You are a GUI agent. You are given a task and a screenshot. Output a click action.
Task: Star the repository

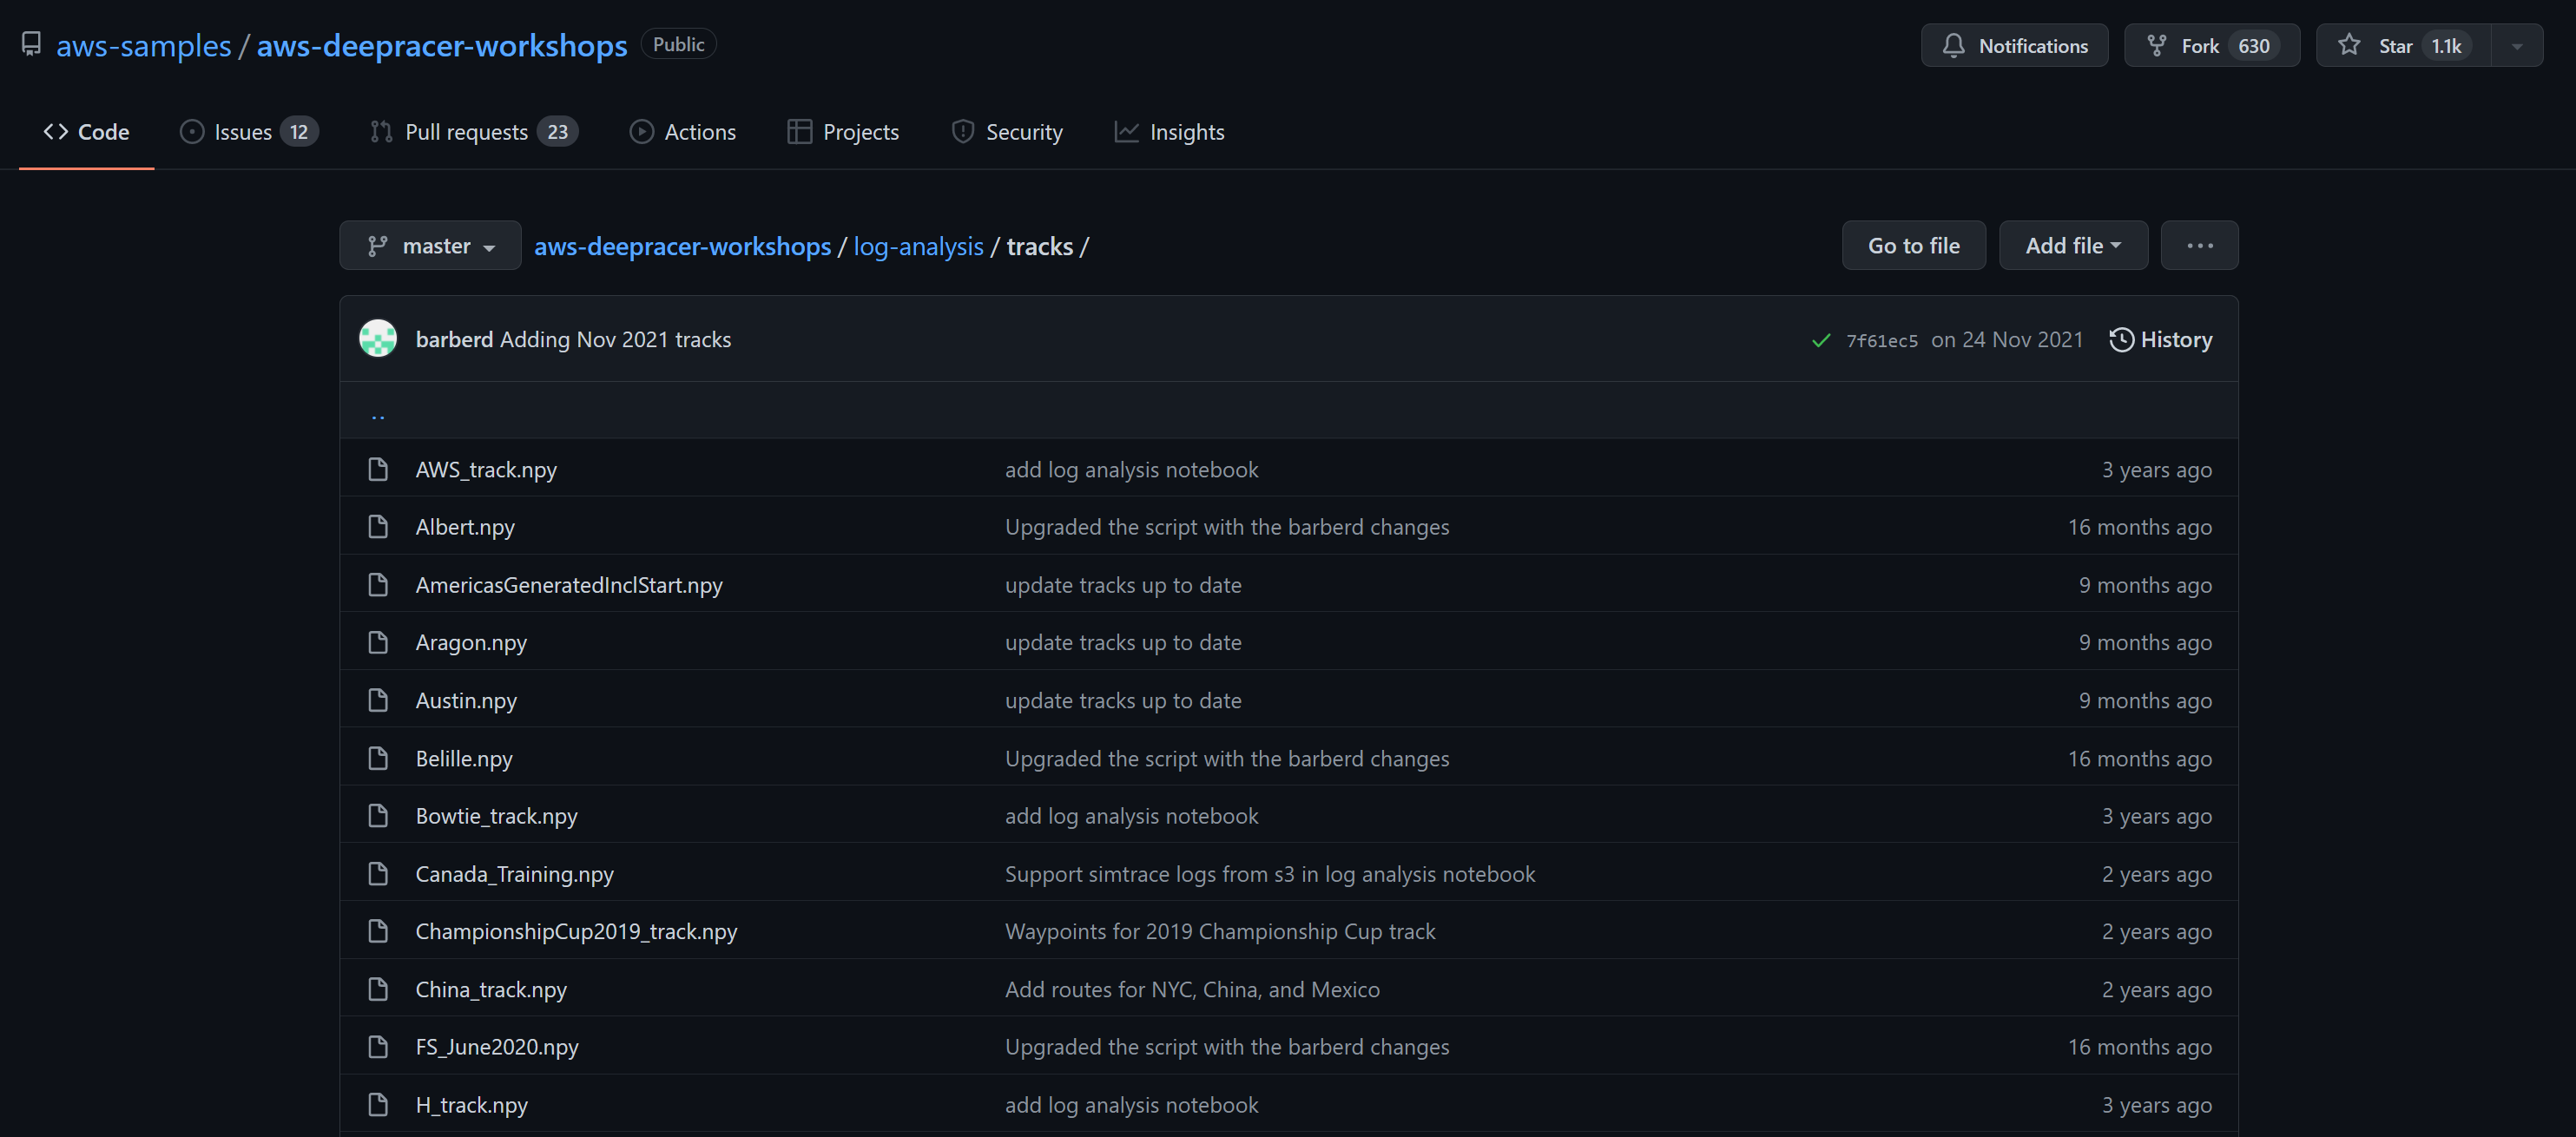click(2404, 46)
